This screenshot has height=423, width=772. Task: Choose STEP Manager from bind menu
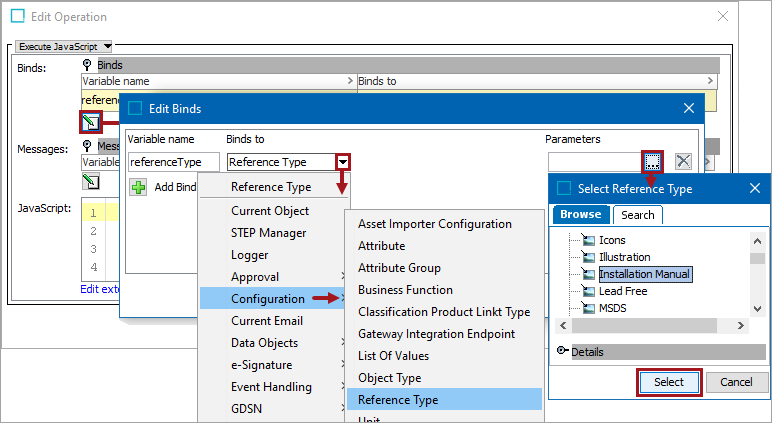[x=268, y=233]
